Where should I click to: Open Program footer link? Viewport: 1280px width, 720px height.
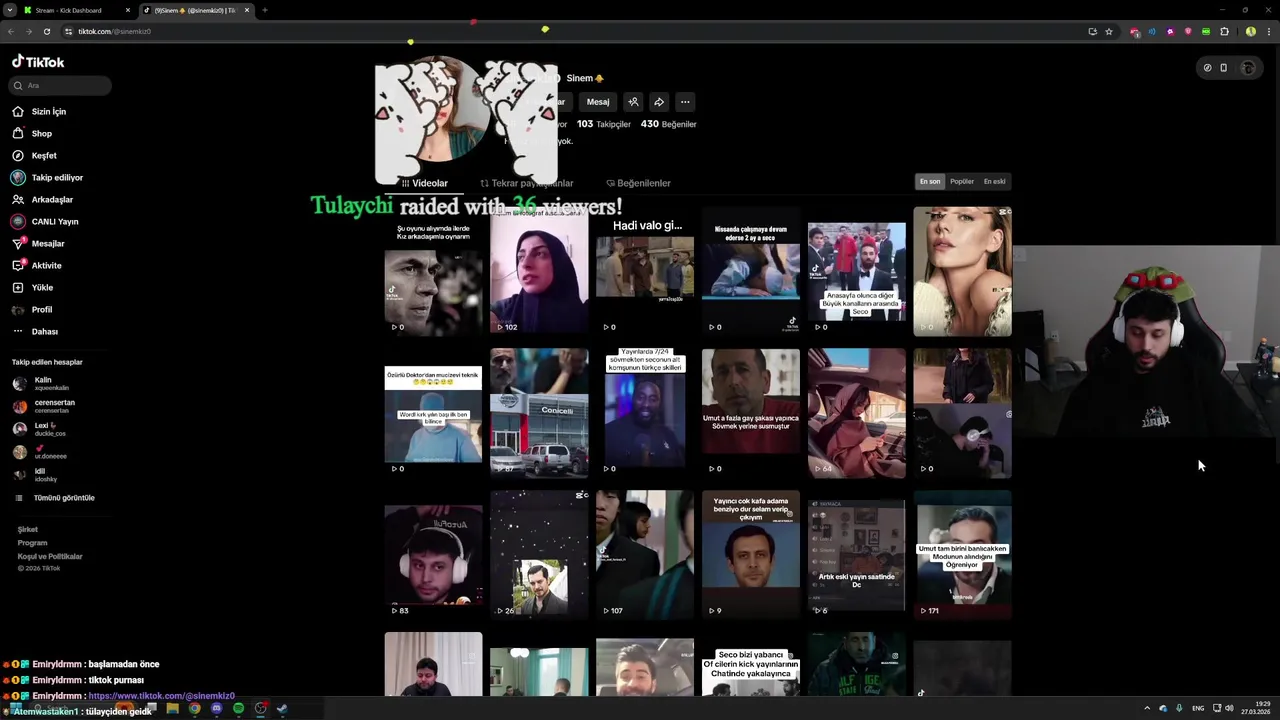coord(32,543)
